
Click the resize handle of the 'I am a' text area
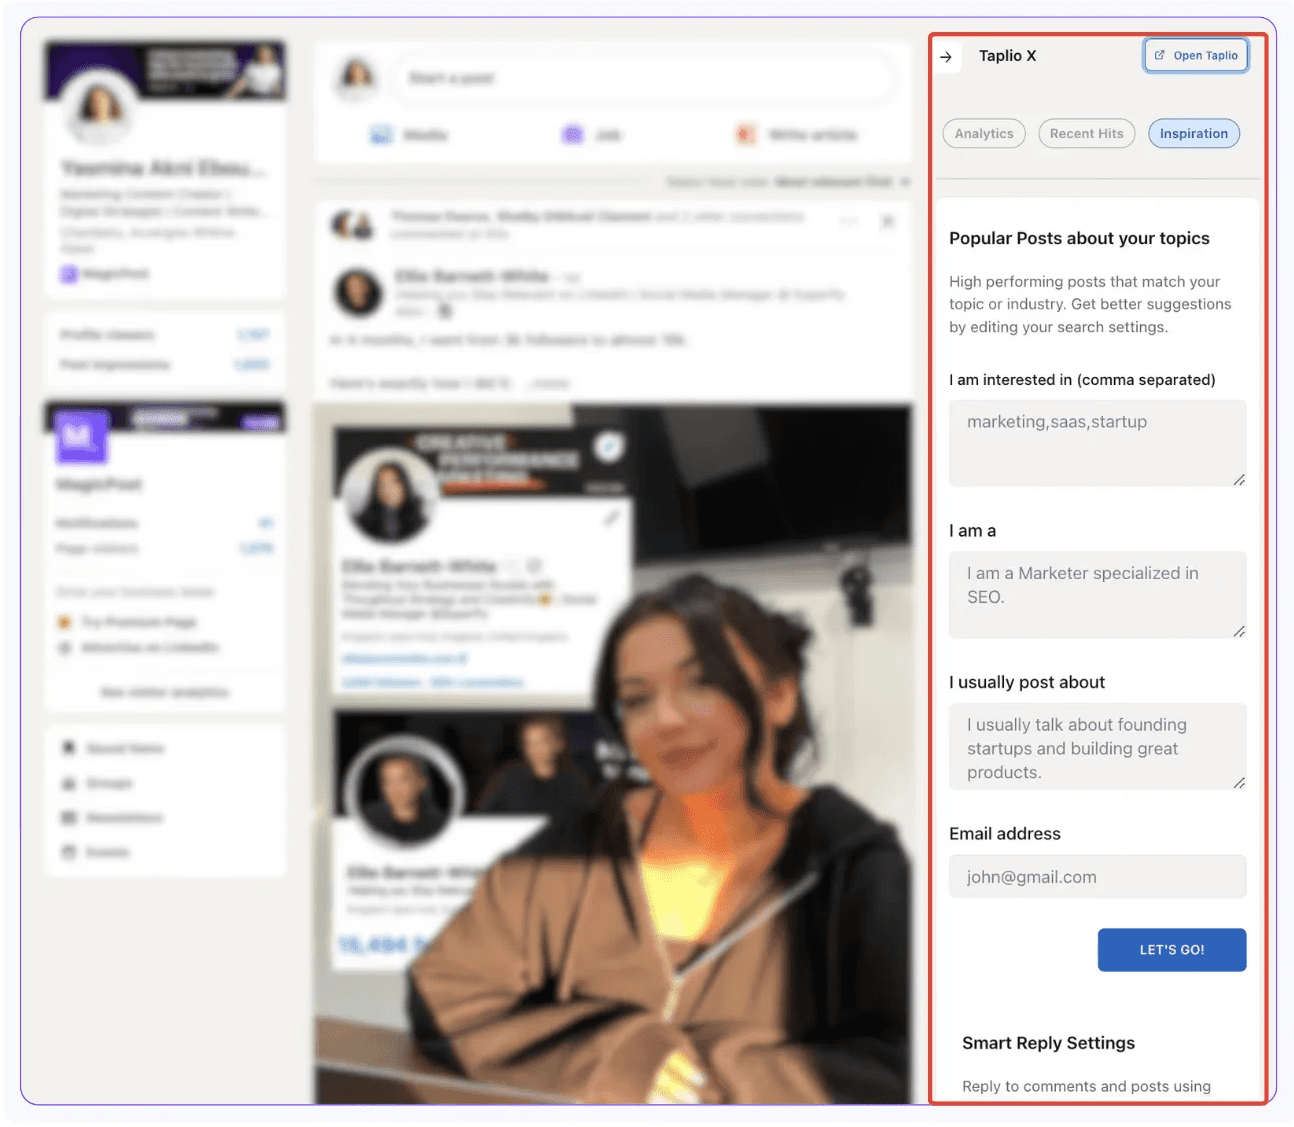pos(1239,631)
